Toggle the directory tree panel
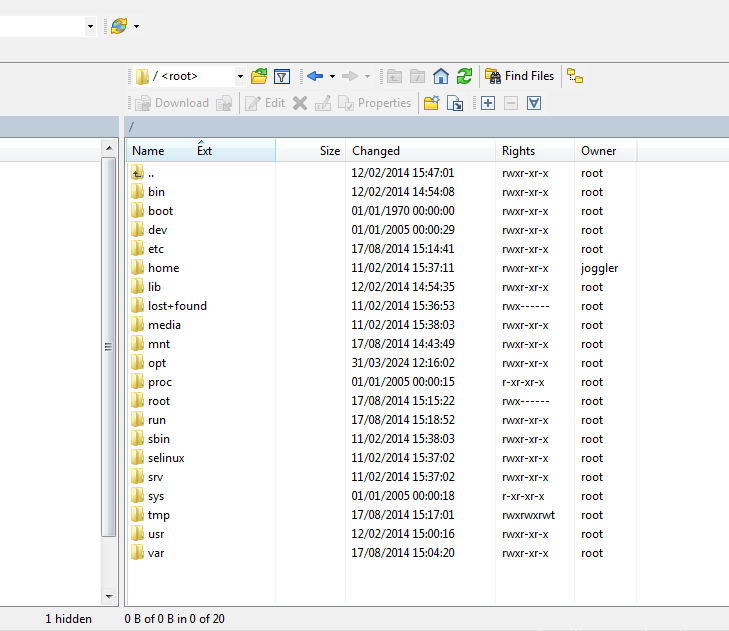This screenshot has height=631, width=729. (x=575, y=76)
